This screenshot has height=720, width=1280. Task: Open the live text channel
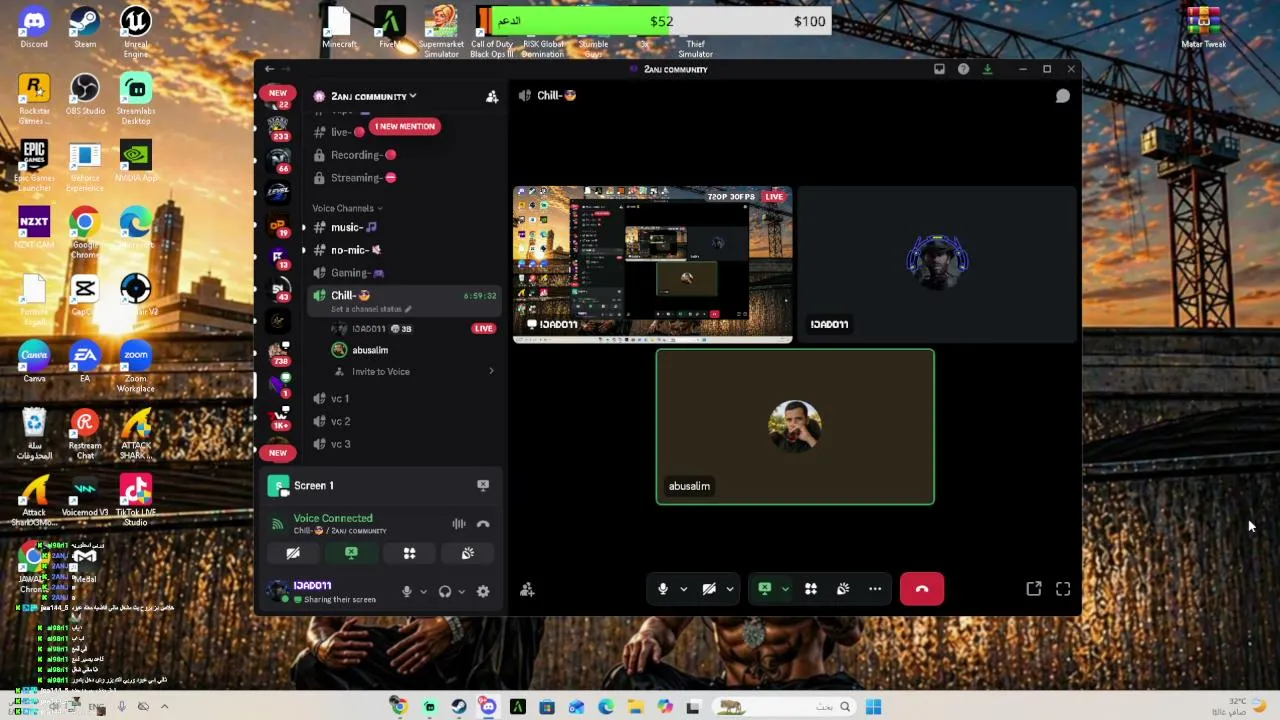coord(339,132)
